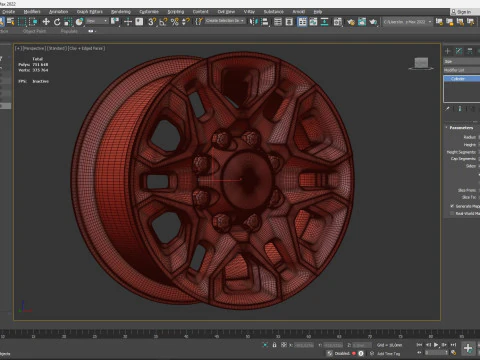The height and width of the screenshot is (360, 480).
Task: Click the Sign In button
Action: point(465,12)
